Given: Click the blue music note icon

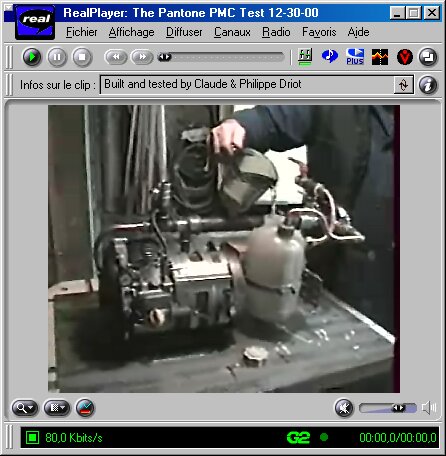Looking at the screenshot, I should click(x=330, y=56).
